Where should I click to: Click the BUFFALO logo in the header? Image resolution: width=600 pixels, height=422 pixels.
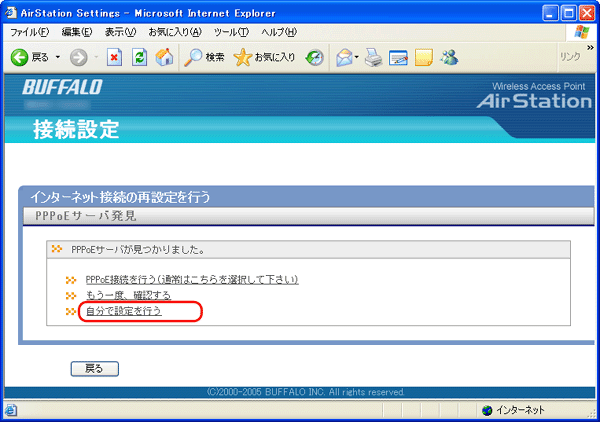[62, 87]
